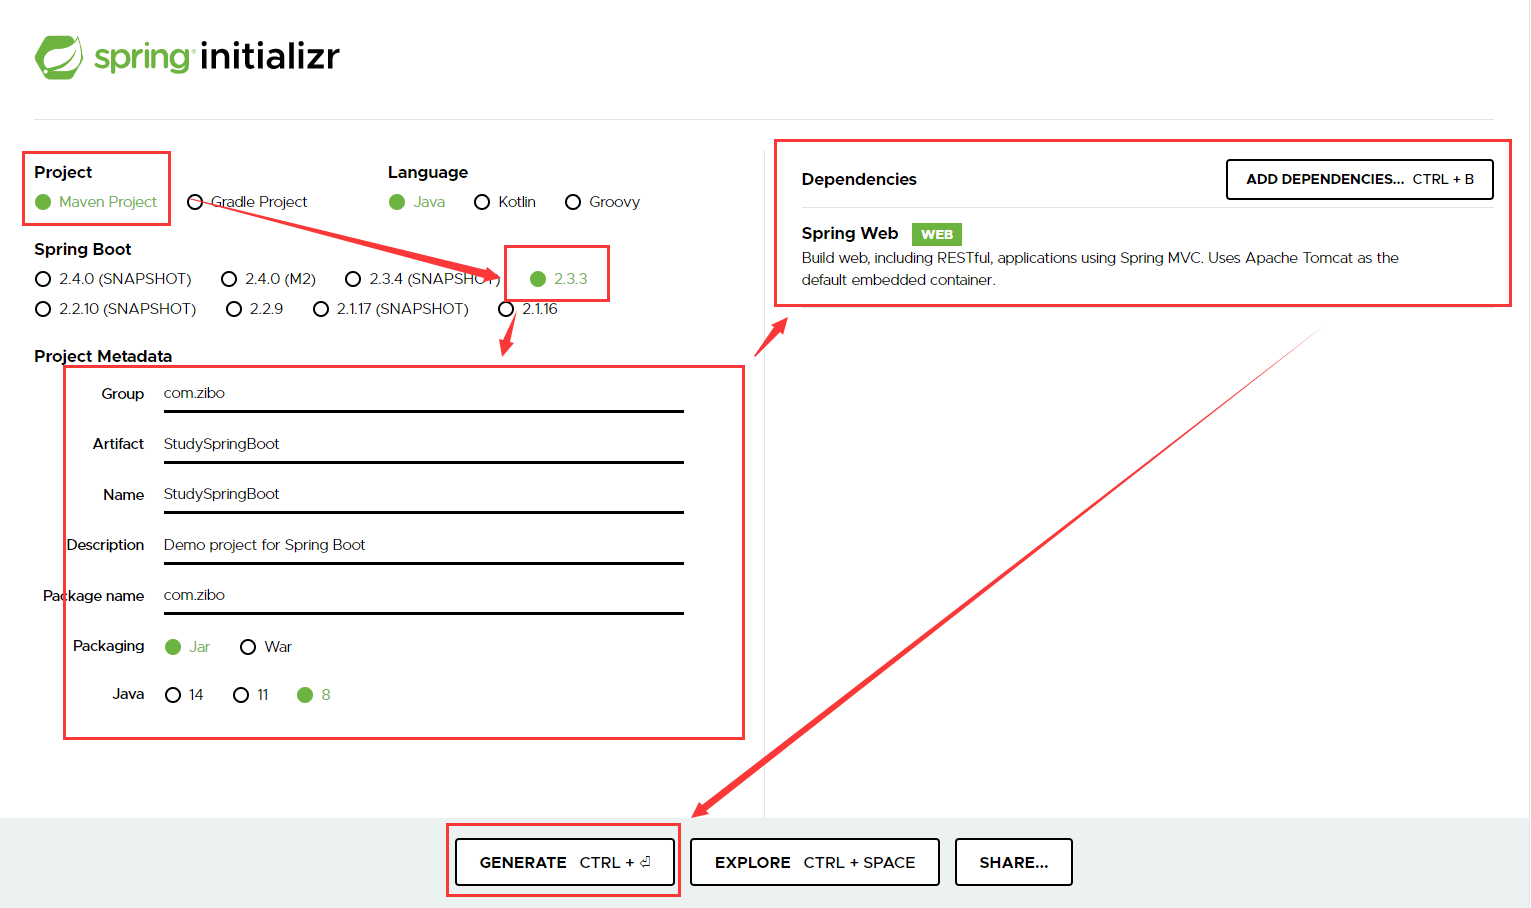Select Spring Boot version 2.1.16
The height and width of the screenshot is (908, 1531).
[x=528, y=309]
